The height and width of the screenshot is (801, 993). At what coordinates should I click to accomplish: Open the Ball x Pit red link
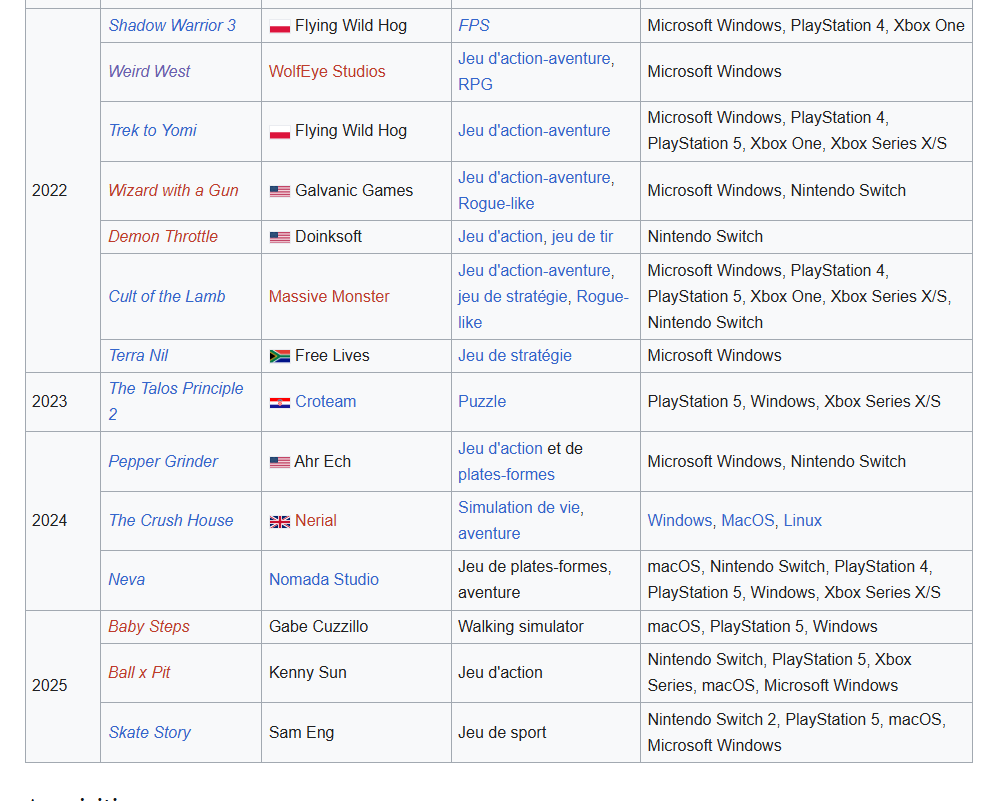139,672
